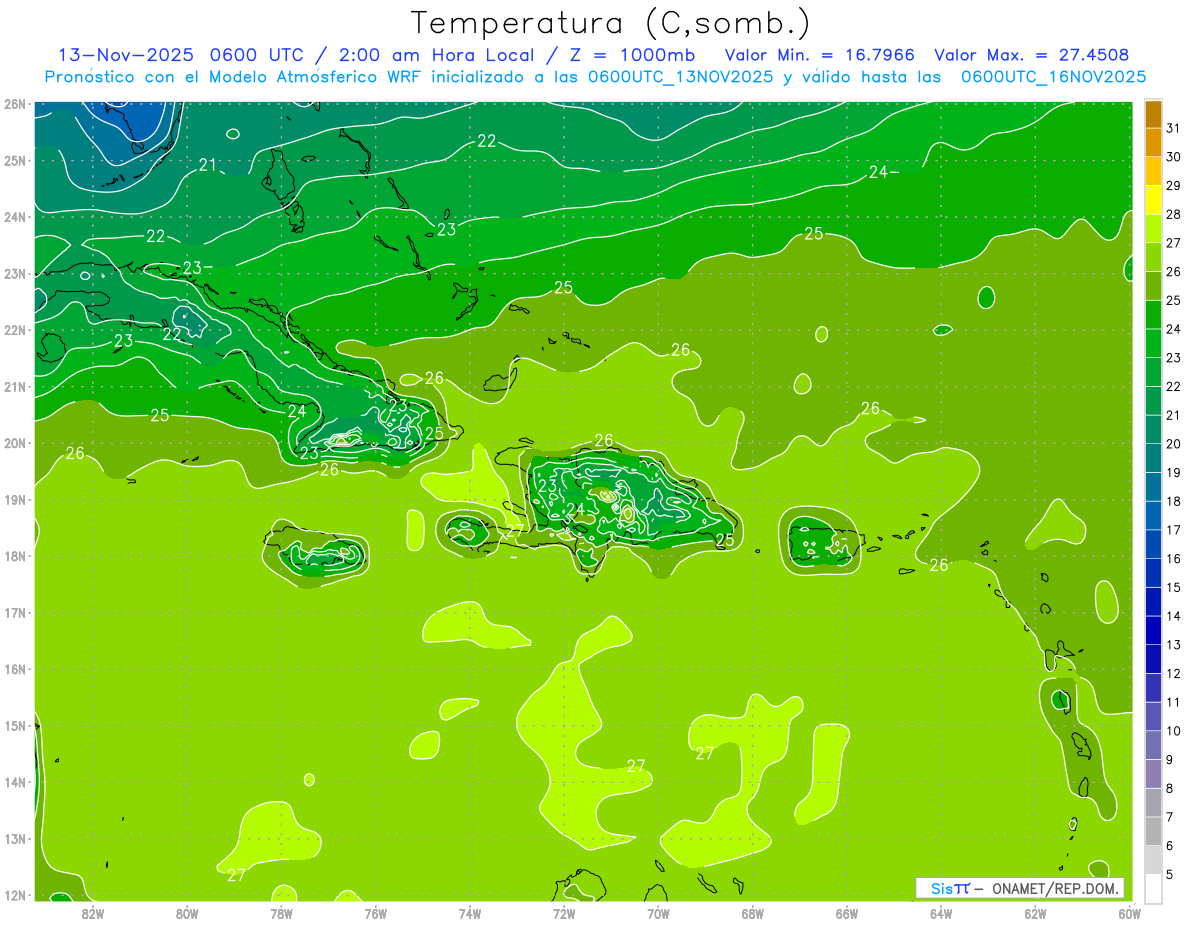Click the 15N latitude axis label

[x=14, y=726]
